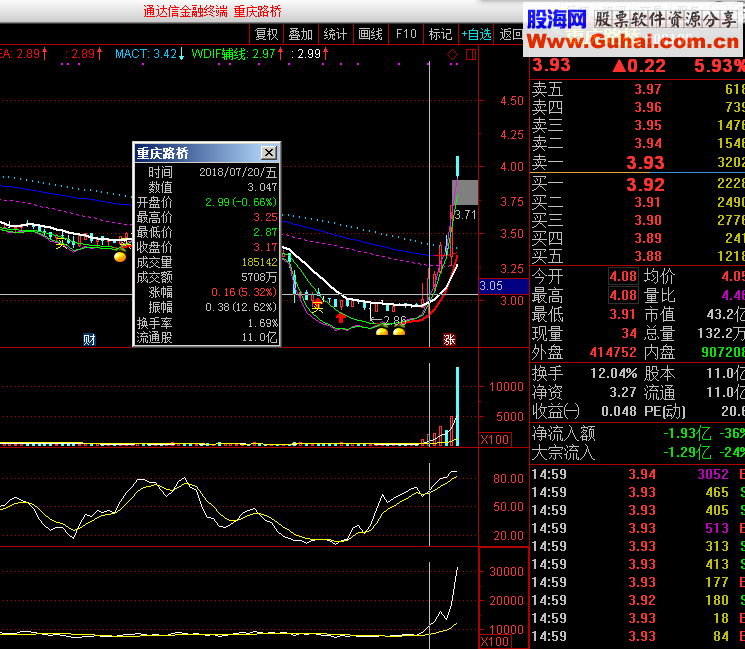Click the gray box beside the 3.71 label
The height and width of the screenshot is (649, 745).
pyautogui.click(x=465, y=193)
